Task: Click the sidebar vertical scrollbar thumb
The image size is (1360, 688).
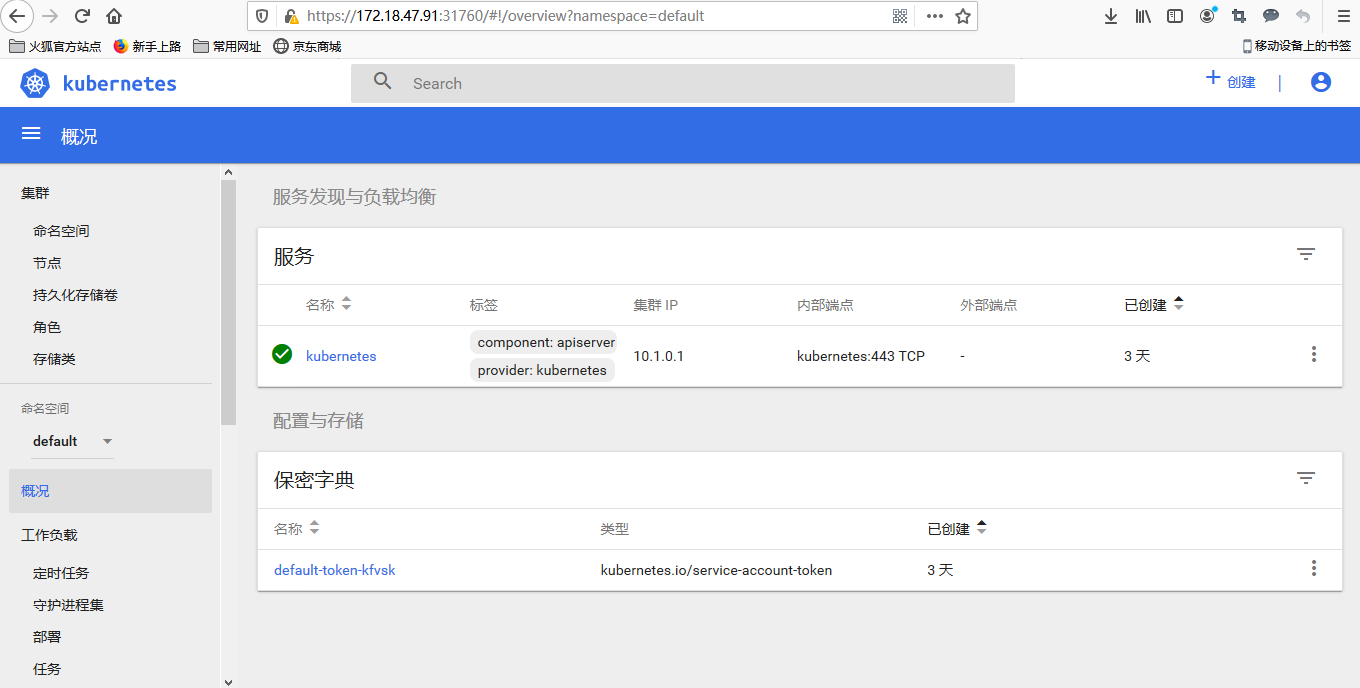Action: (x=228, y=302)
